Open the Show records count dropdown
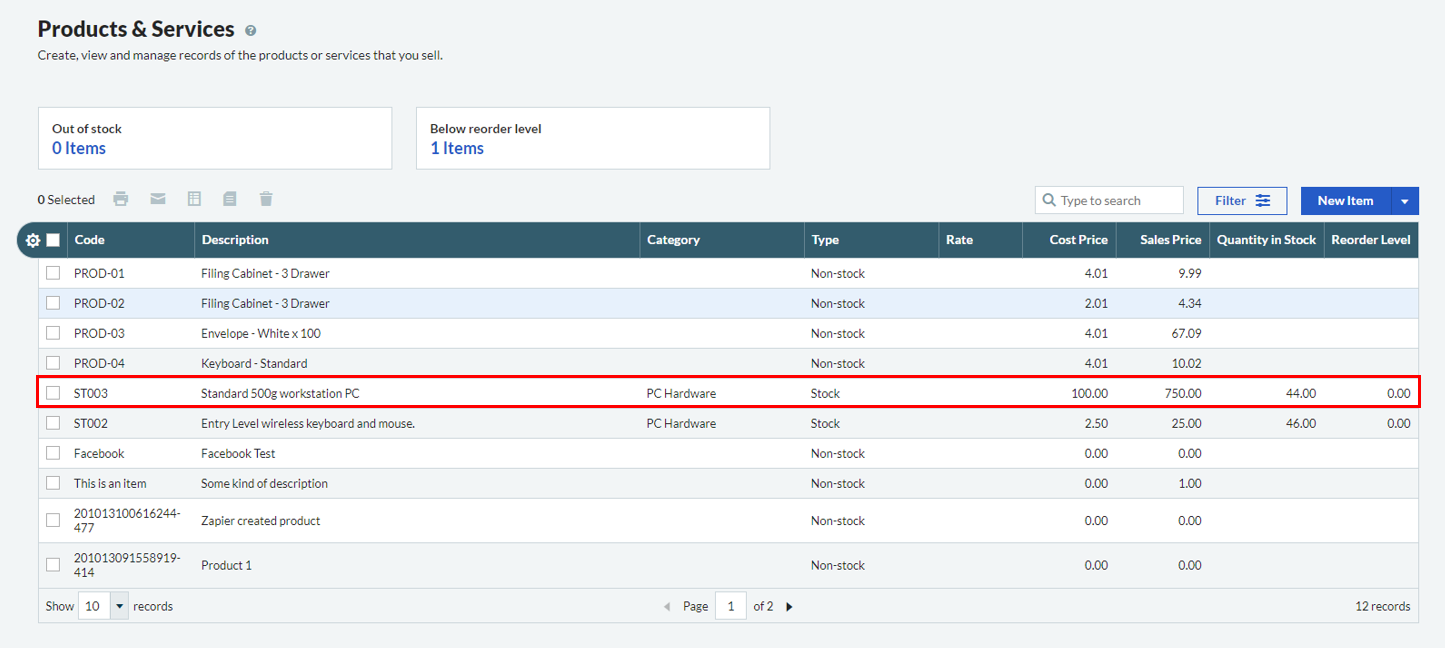Viewport: 1445px width, 648px height. 119,606
